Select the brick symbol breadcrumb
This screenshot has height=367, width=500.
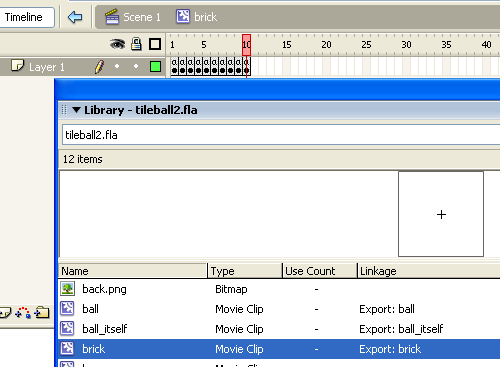tap(196, 17)
